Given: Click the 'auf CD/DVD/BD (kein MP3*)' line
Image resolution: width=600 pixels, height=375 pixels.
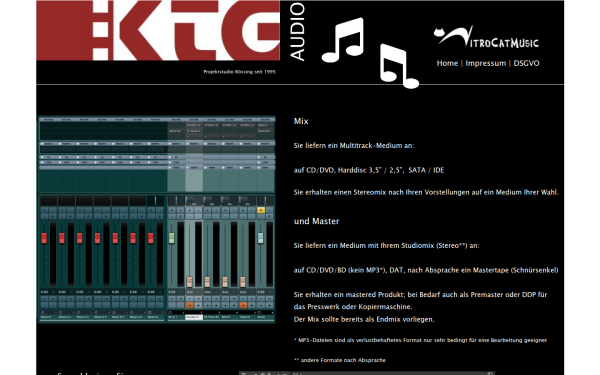Looking at the screenshot, I should click(x=426, y=270).
